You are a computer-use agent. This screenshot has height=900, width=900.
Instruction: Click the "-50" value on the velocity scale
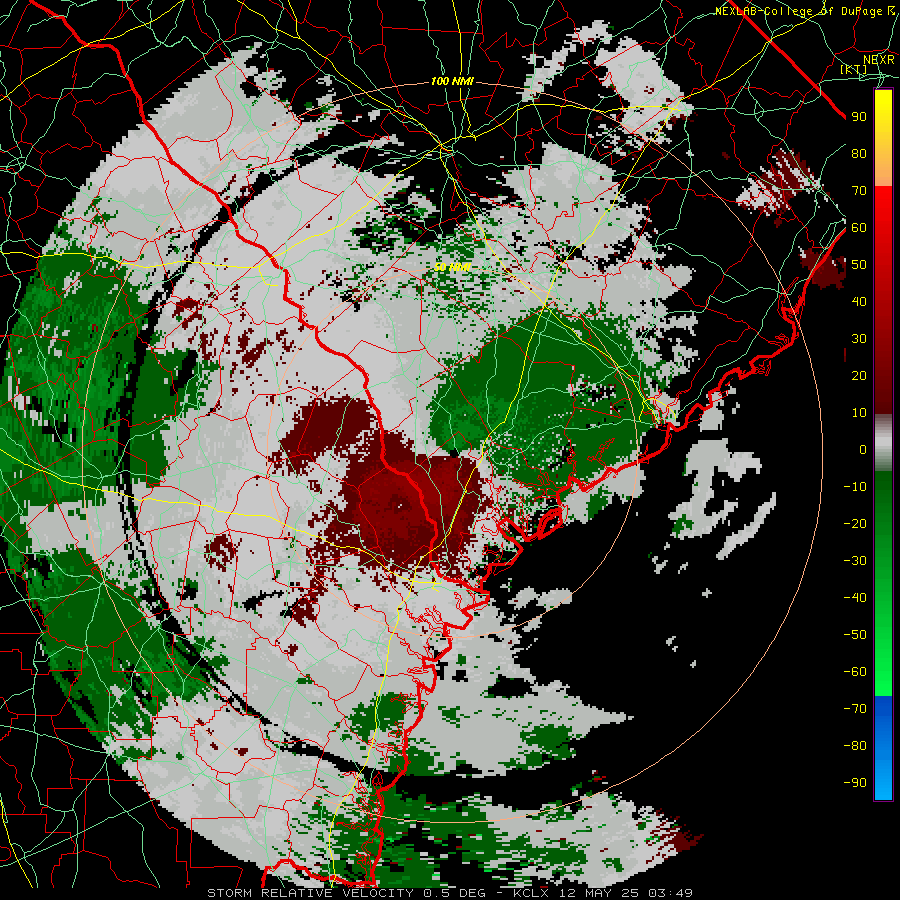click(855, 635)
